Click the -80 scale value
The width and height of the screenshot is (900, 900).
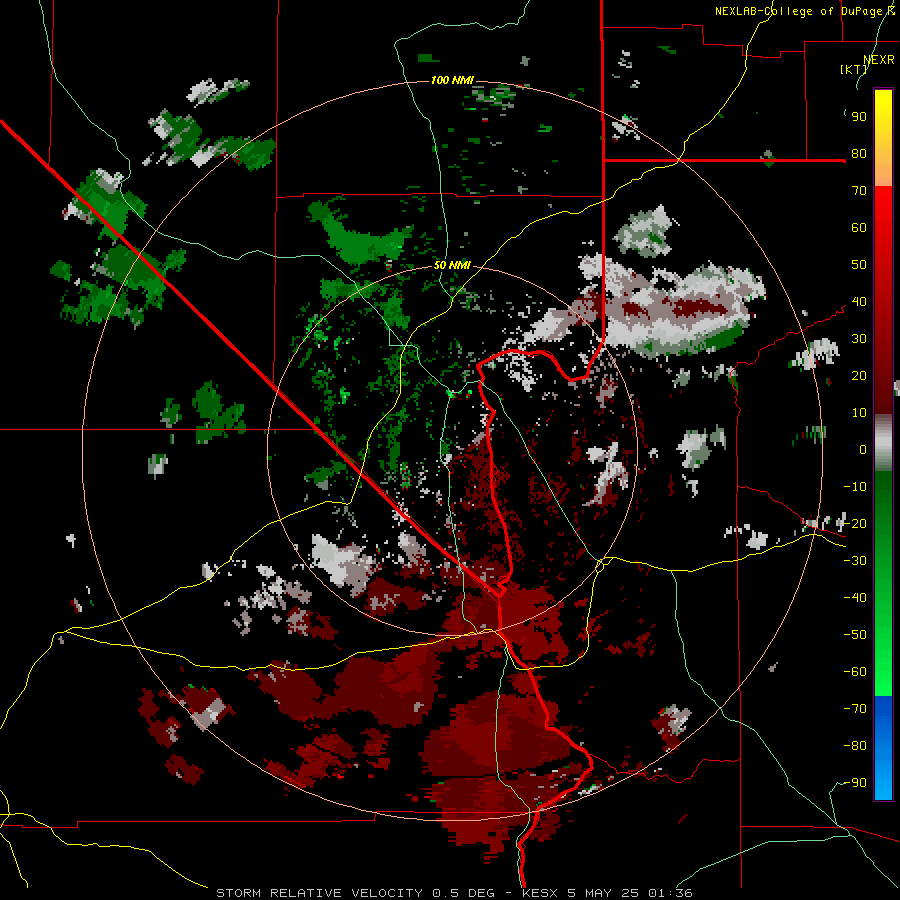coord(855,746)
